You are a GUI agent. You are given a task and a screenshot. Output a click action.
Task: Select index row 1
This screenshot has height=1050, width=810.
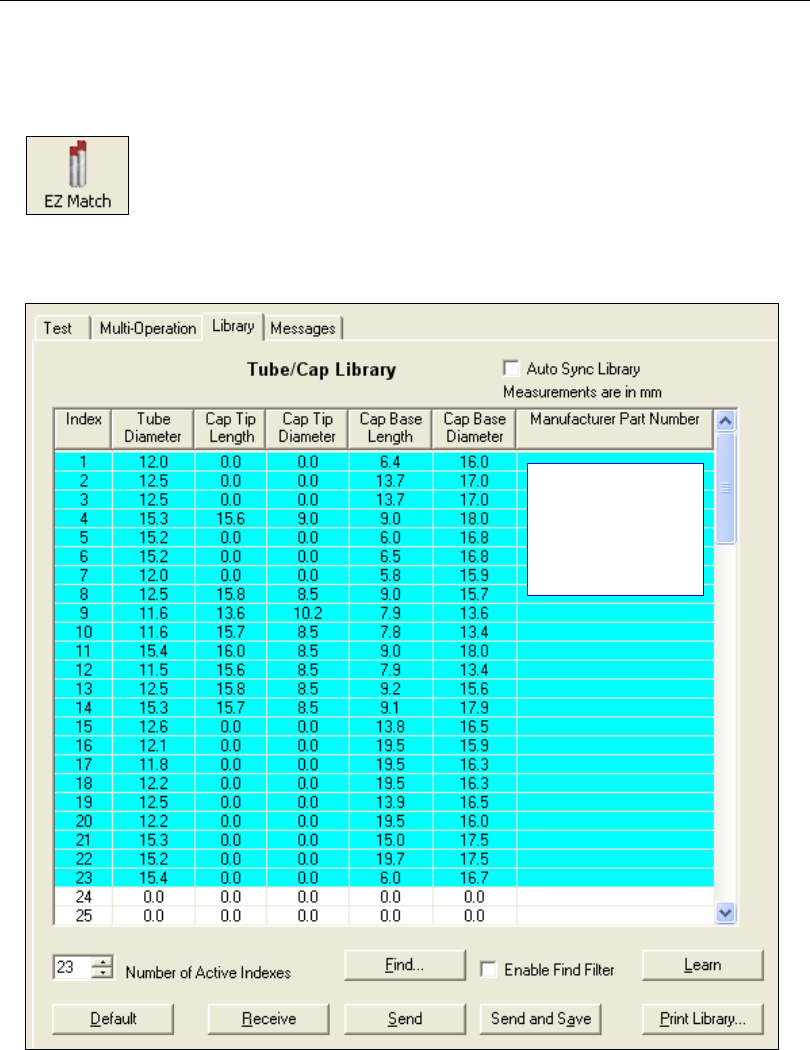[x=384, y=462]
